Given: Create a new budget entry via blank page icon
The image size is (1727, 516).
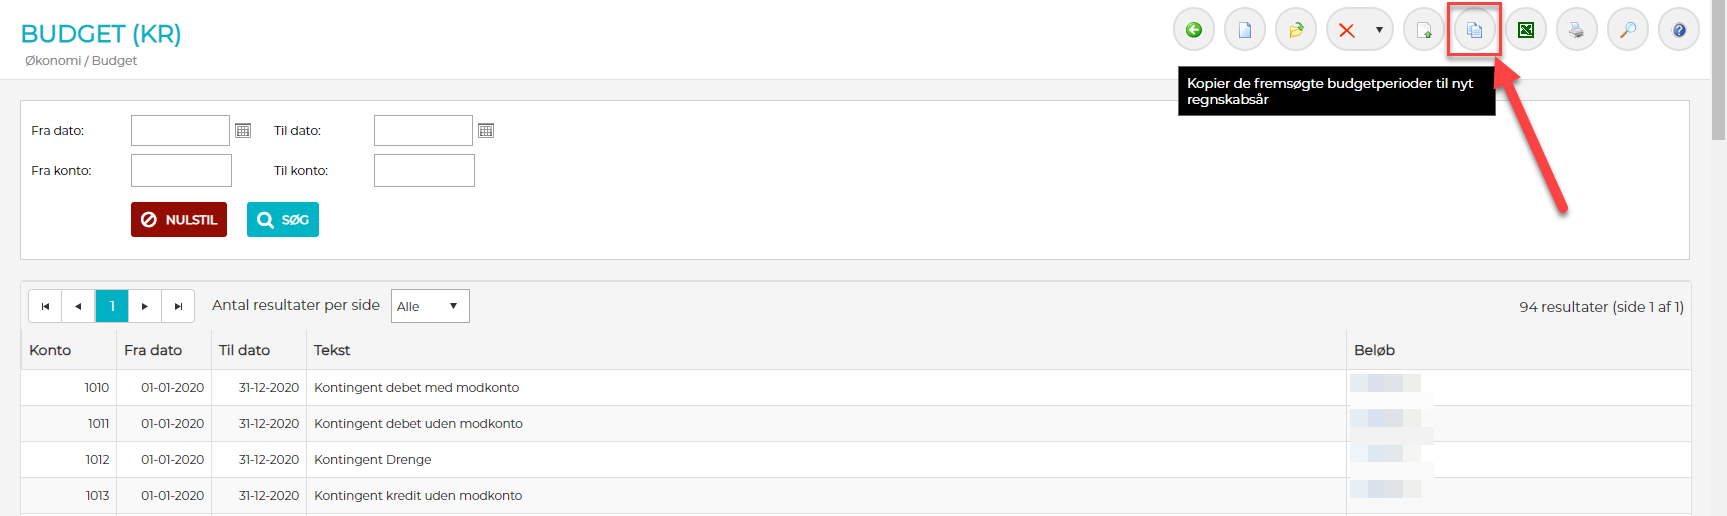Looking at the screenshot, I should [x=1245, y=30].
